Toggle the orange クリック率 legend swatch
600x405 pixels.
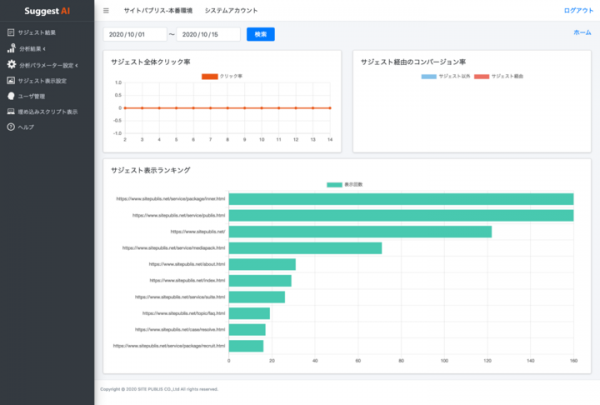pyautogui.click(x=210, y=76)
